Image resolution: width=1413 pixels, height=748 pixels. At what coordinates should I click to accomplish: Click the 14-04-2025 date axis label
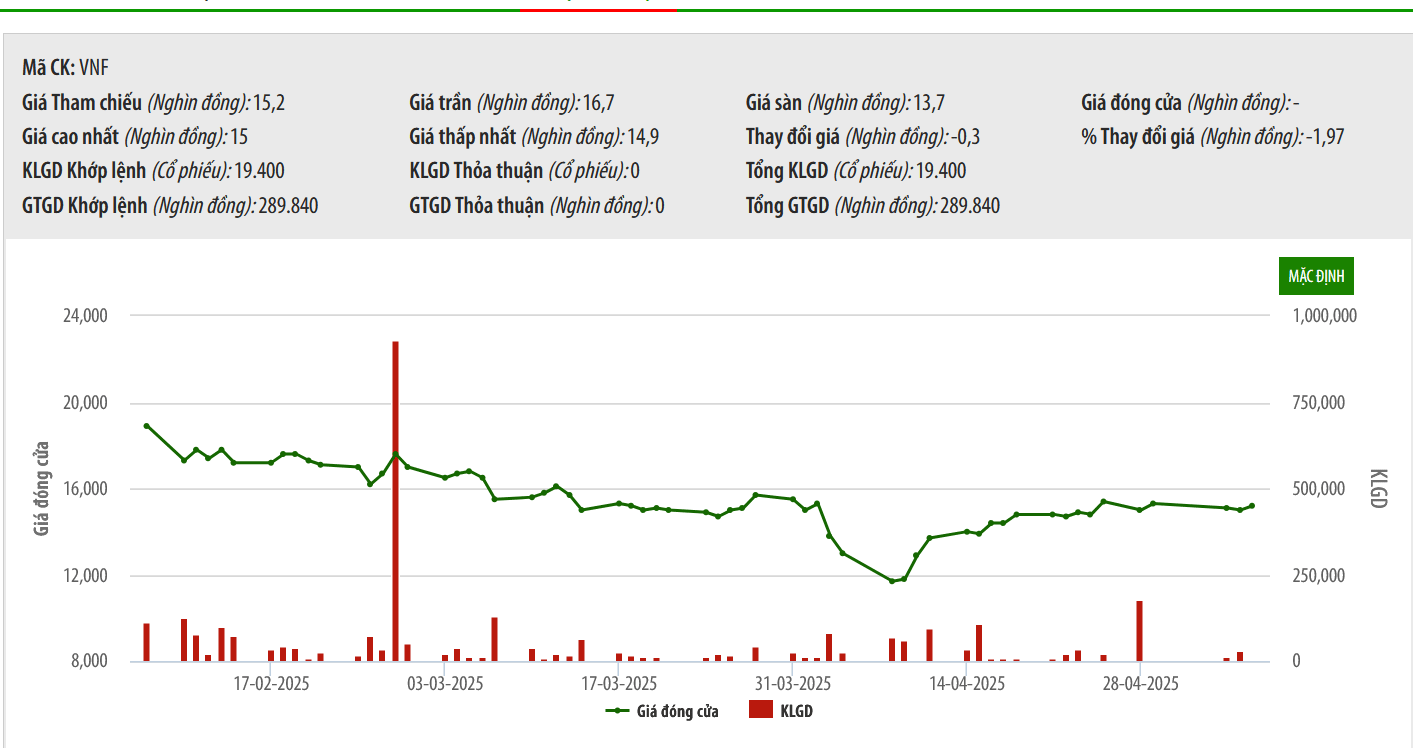pyautogui.click(x=967, y=684)
